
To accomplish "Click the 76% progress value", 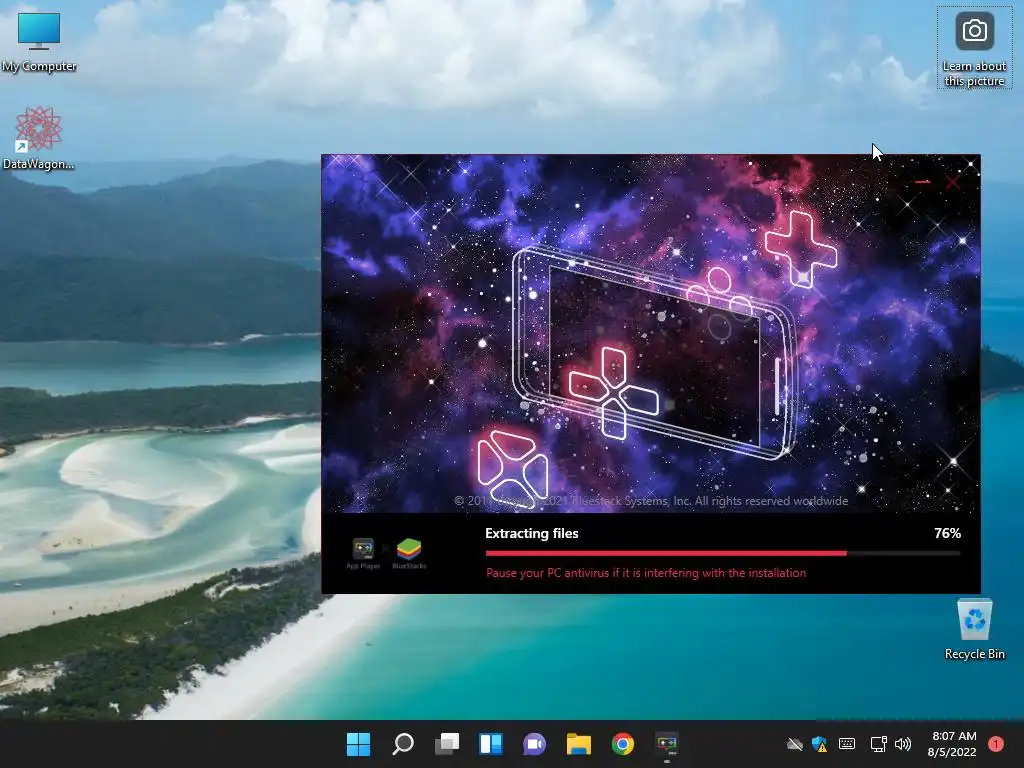I will pos(947,533).
